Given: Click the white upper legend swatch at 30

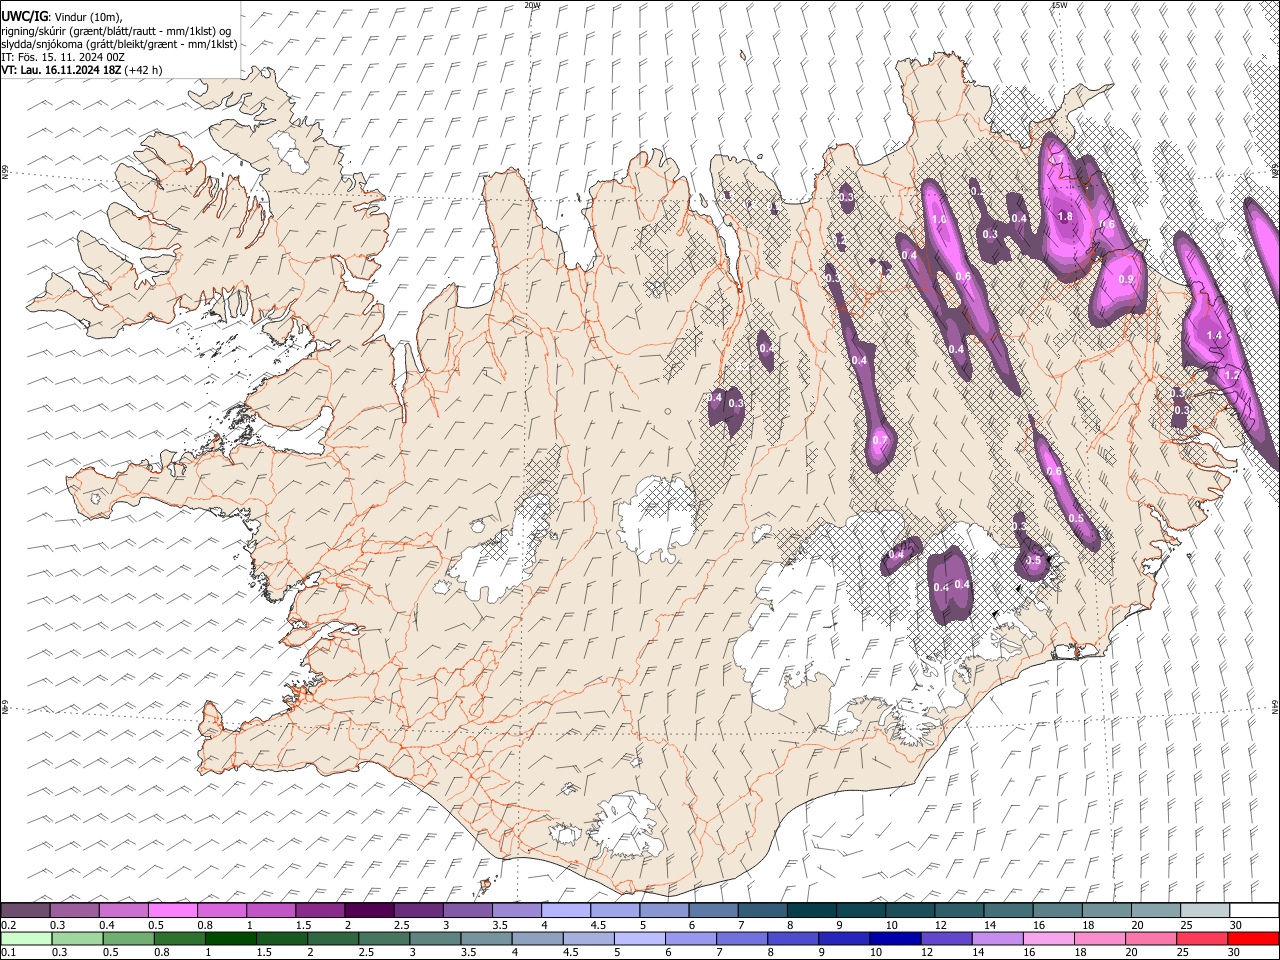Looking at the screenshot, I should [1254, 910].
